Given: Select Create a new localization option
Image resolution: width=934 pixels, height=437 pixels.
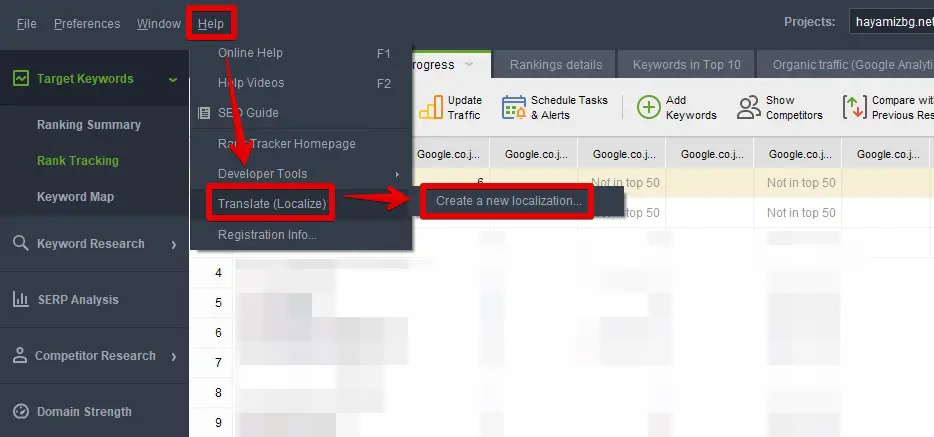Looking at the screenshot, I should pos(508,201).
